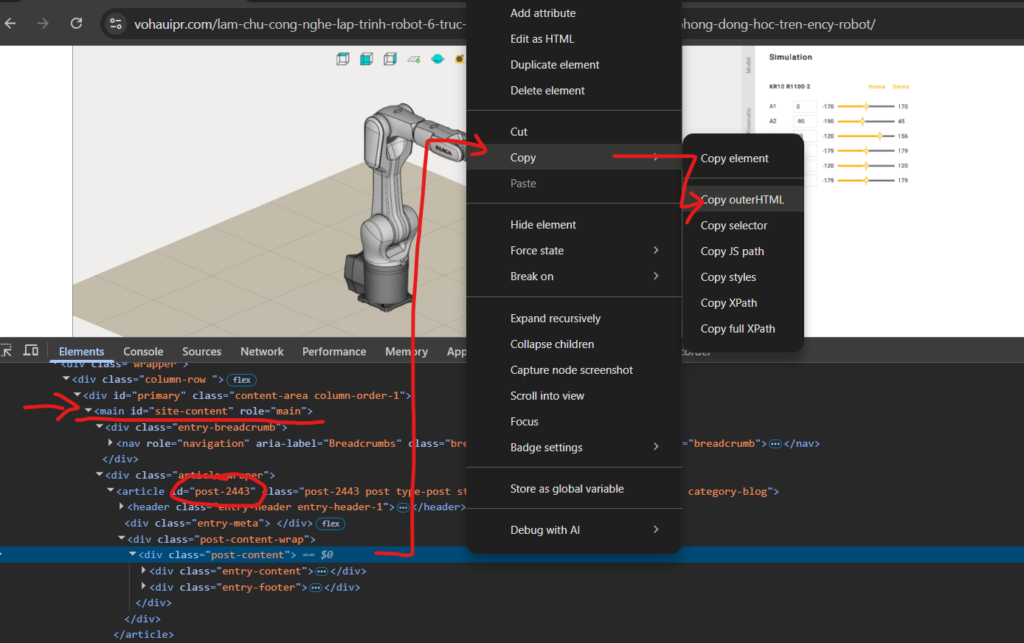Activate the inspect element picker icon
This screenshot has width=1024, height=643.
[x=7, y=351]
